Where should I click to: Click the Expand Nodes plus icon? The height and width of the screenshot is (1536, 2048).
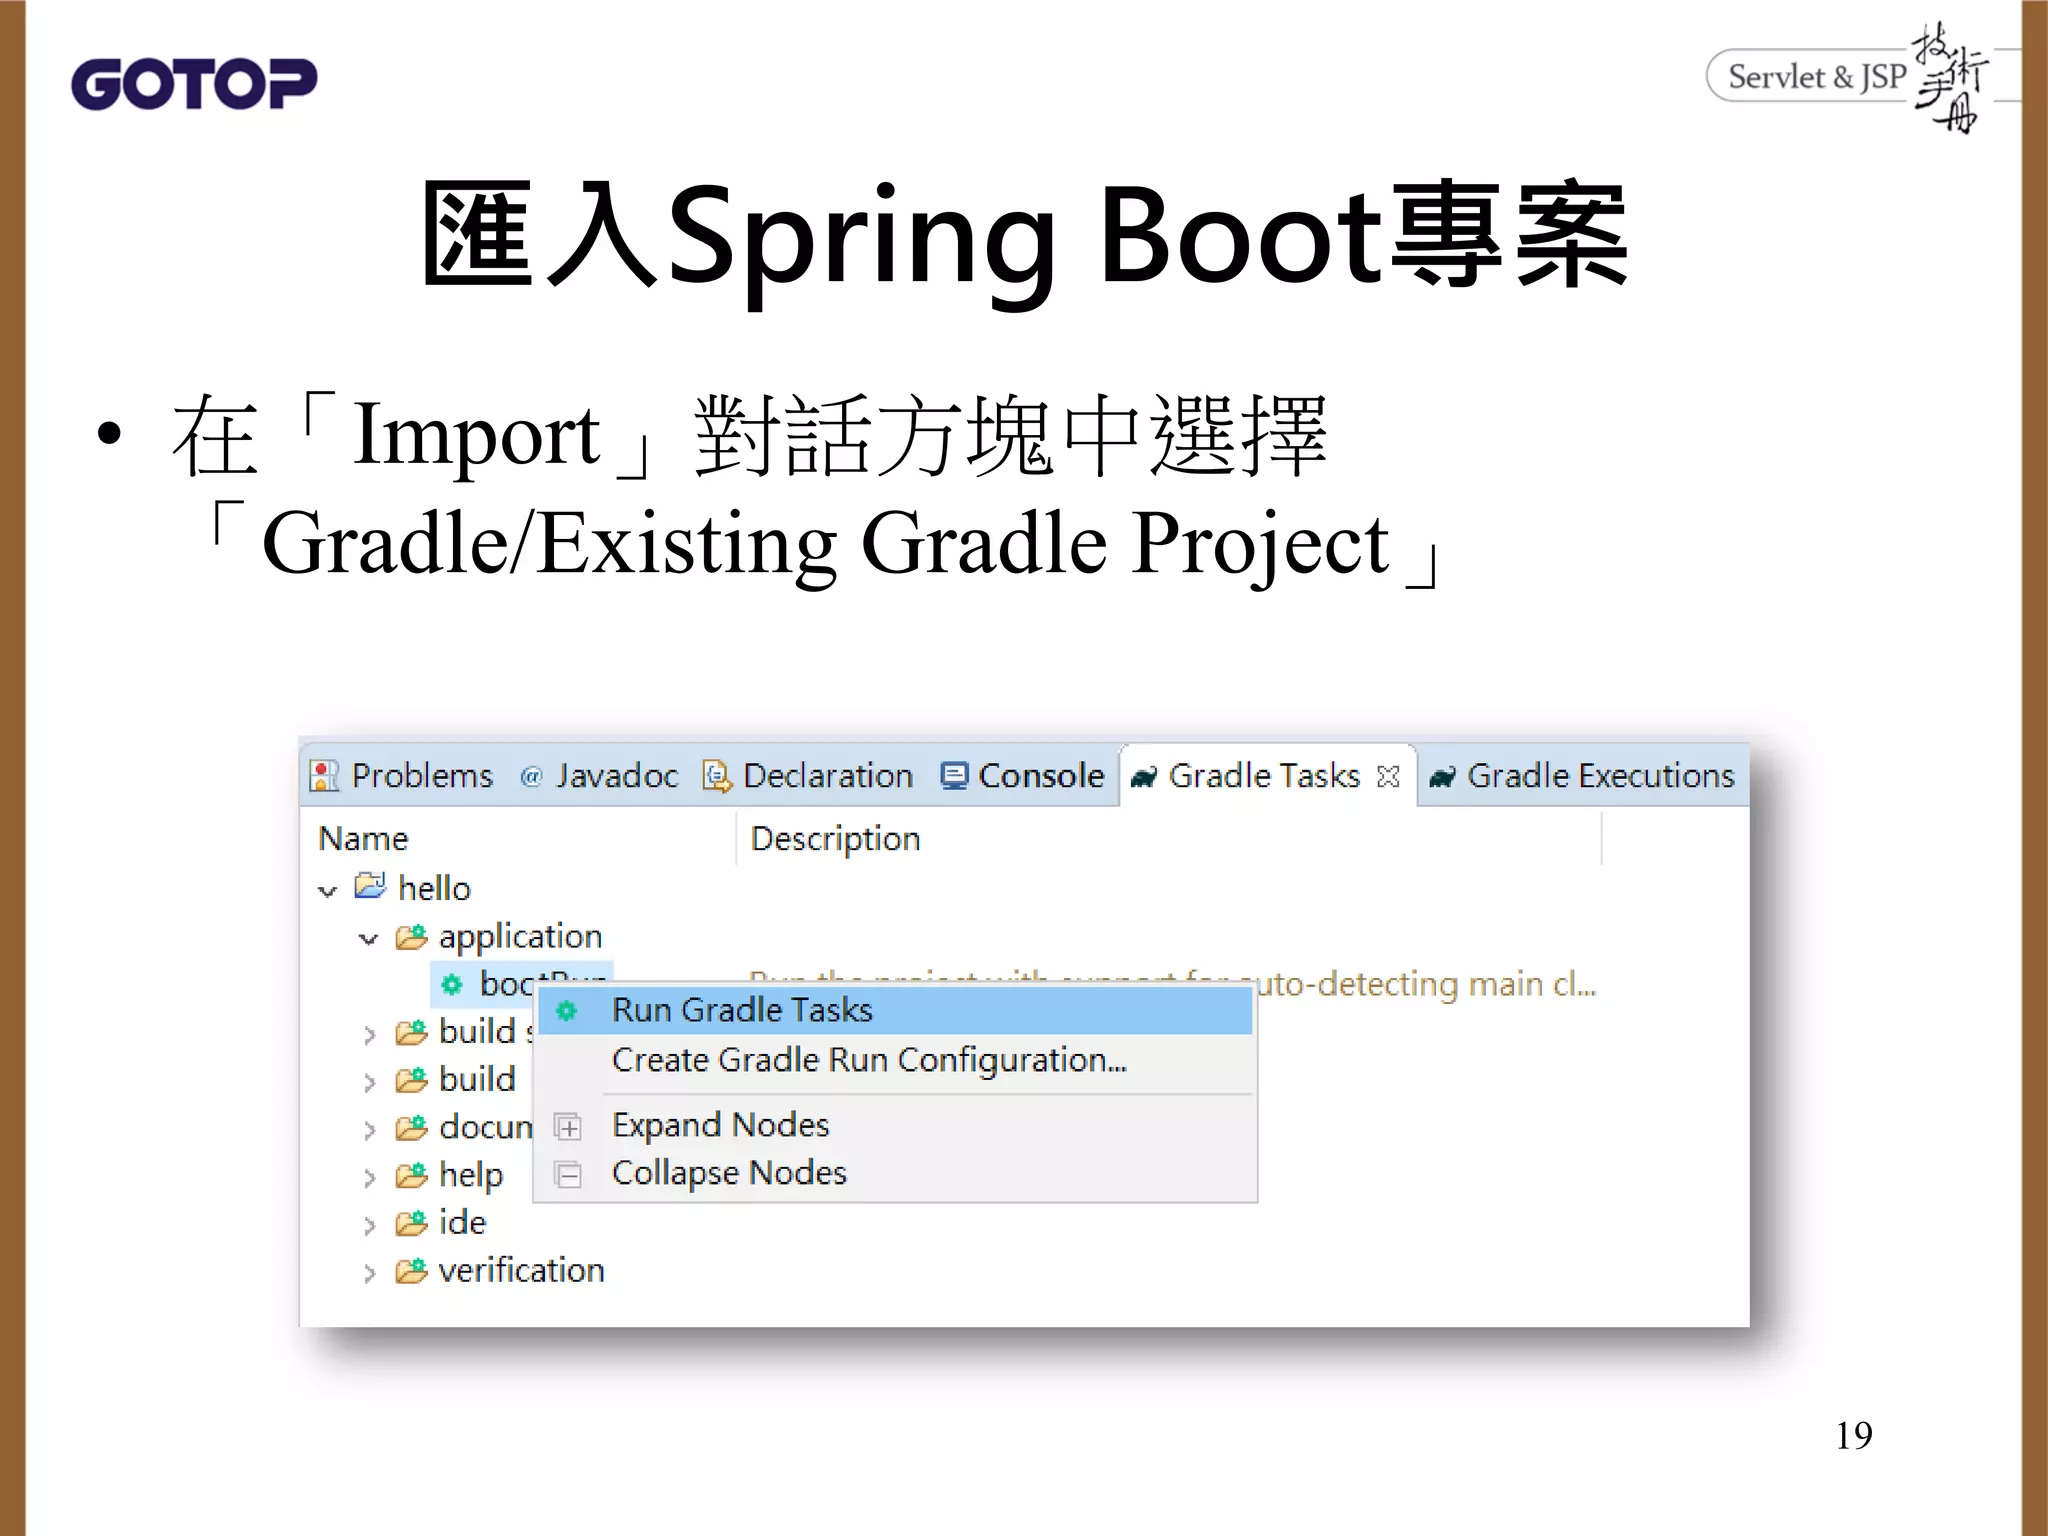click(568, 1127)
